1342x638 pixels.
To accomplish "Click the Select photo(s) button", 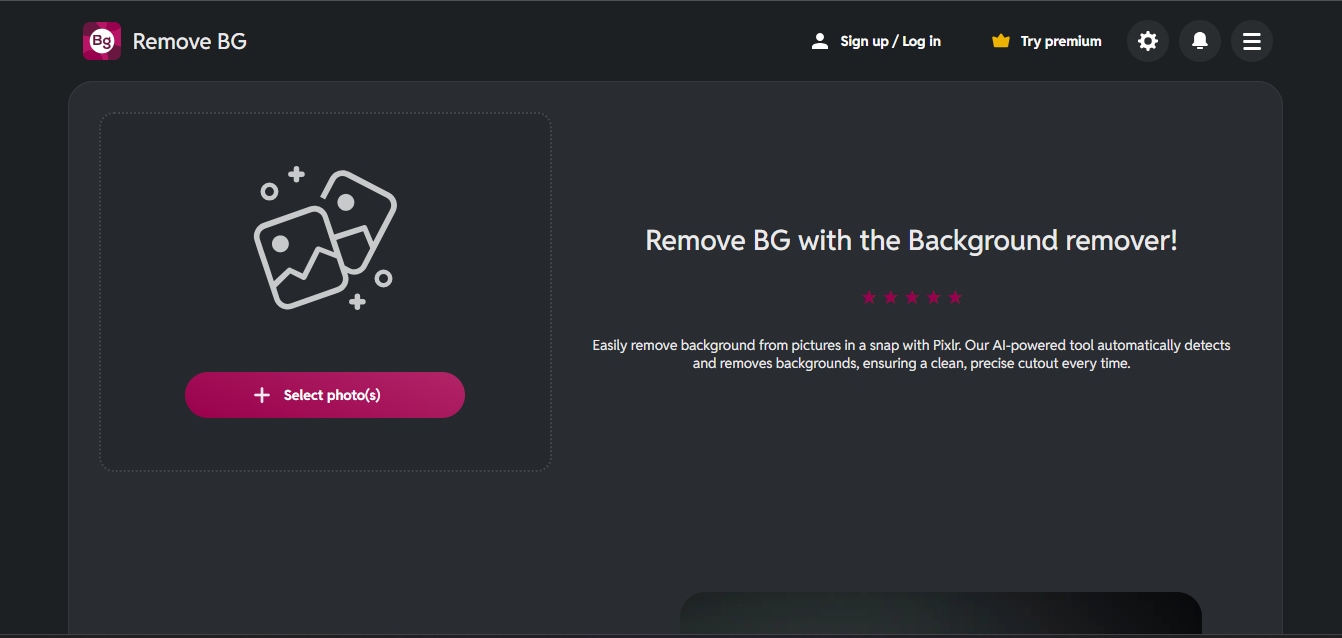I will 325,395.
